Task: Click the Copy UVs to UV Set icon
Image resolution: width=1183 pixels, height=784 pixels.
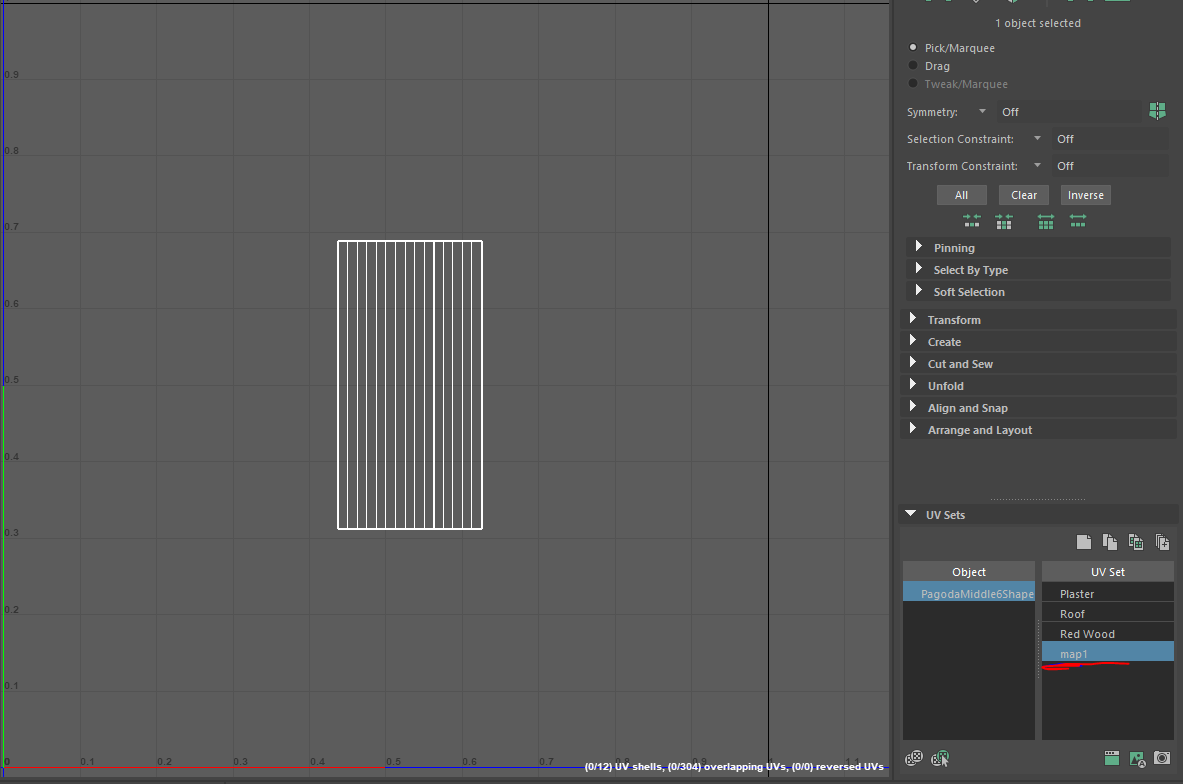Action: (1136, 542)
